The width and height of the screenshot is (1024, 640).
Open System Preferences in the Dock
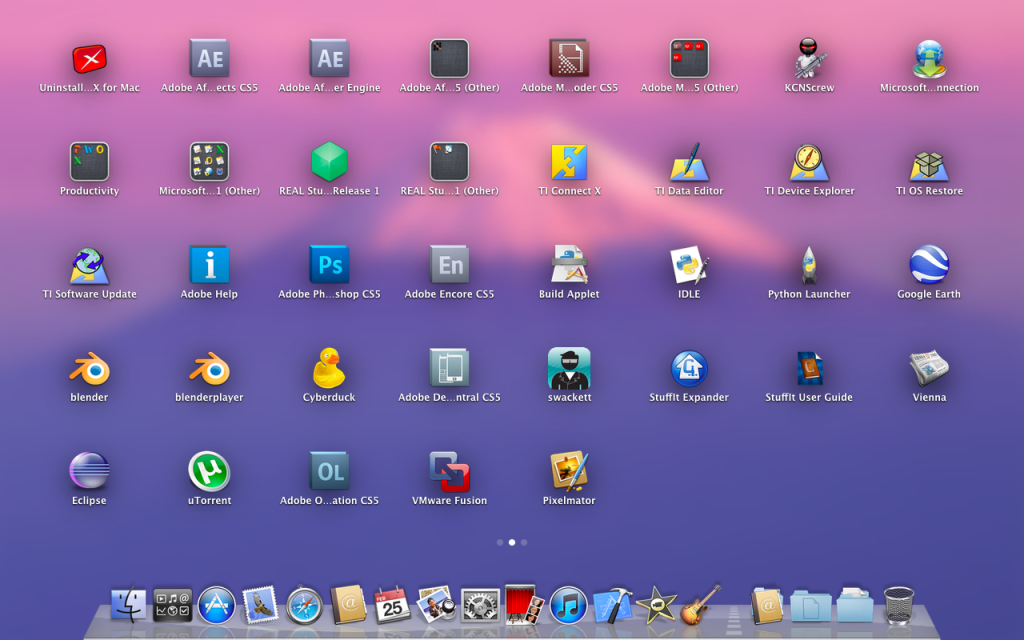coord(480,605)
